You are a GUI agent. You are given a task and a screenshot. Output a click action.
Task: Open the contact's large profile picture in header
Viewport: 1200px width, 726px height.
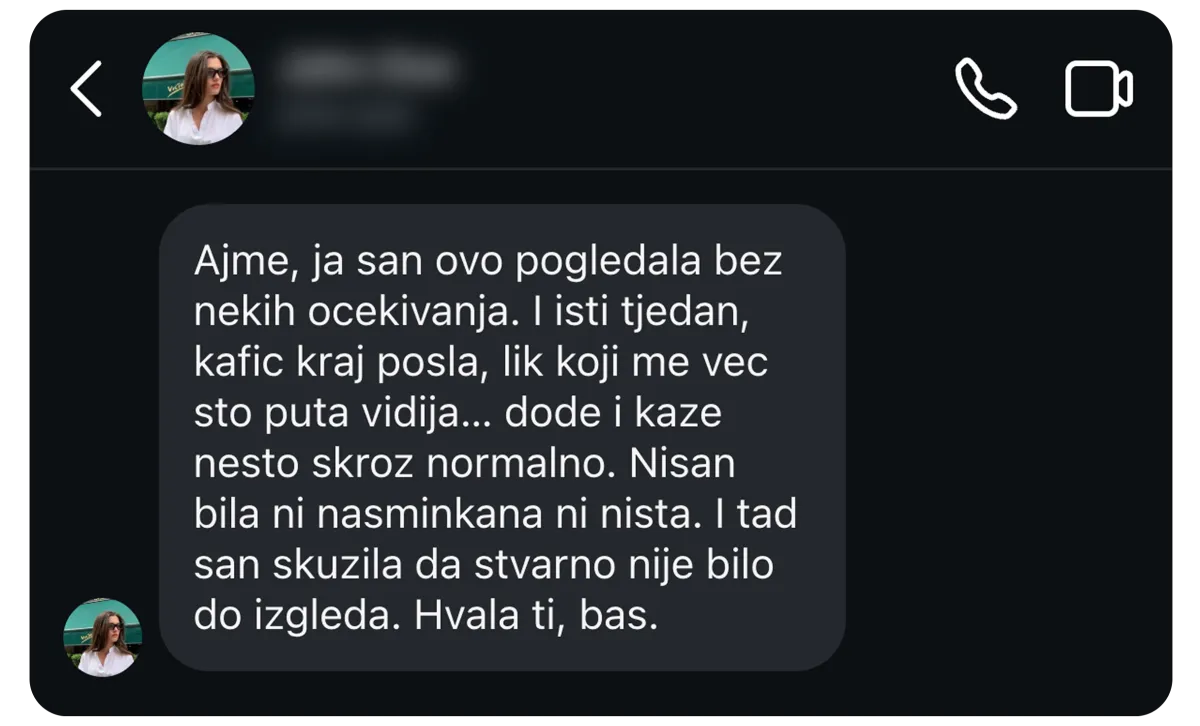click(198, 89)
